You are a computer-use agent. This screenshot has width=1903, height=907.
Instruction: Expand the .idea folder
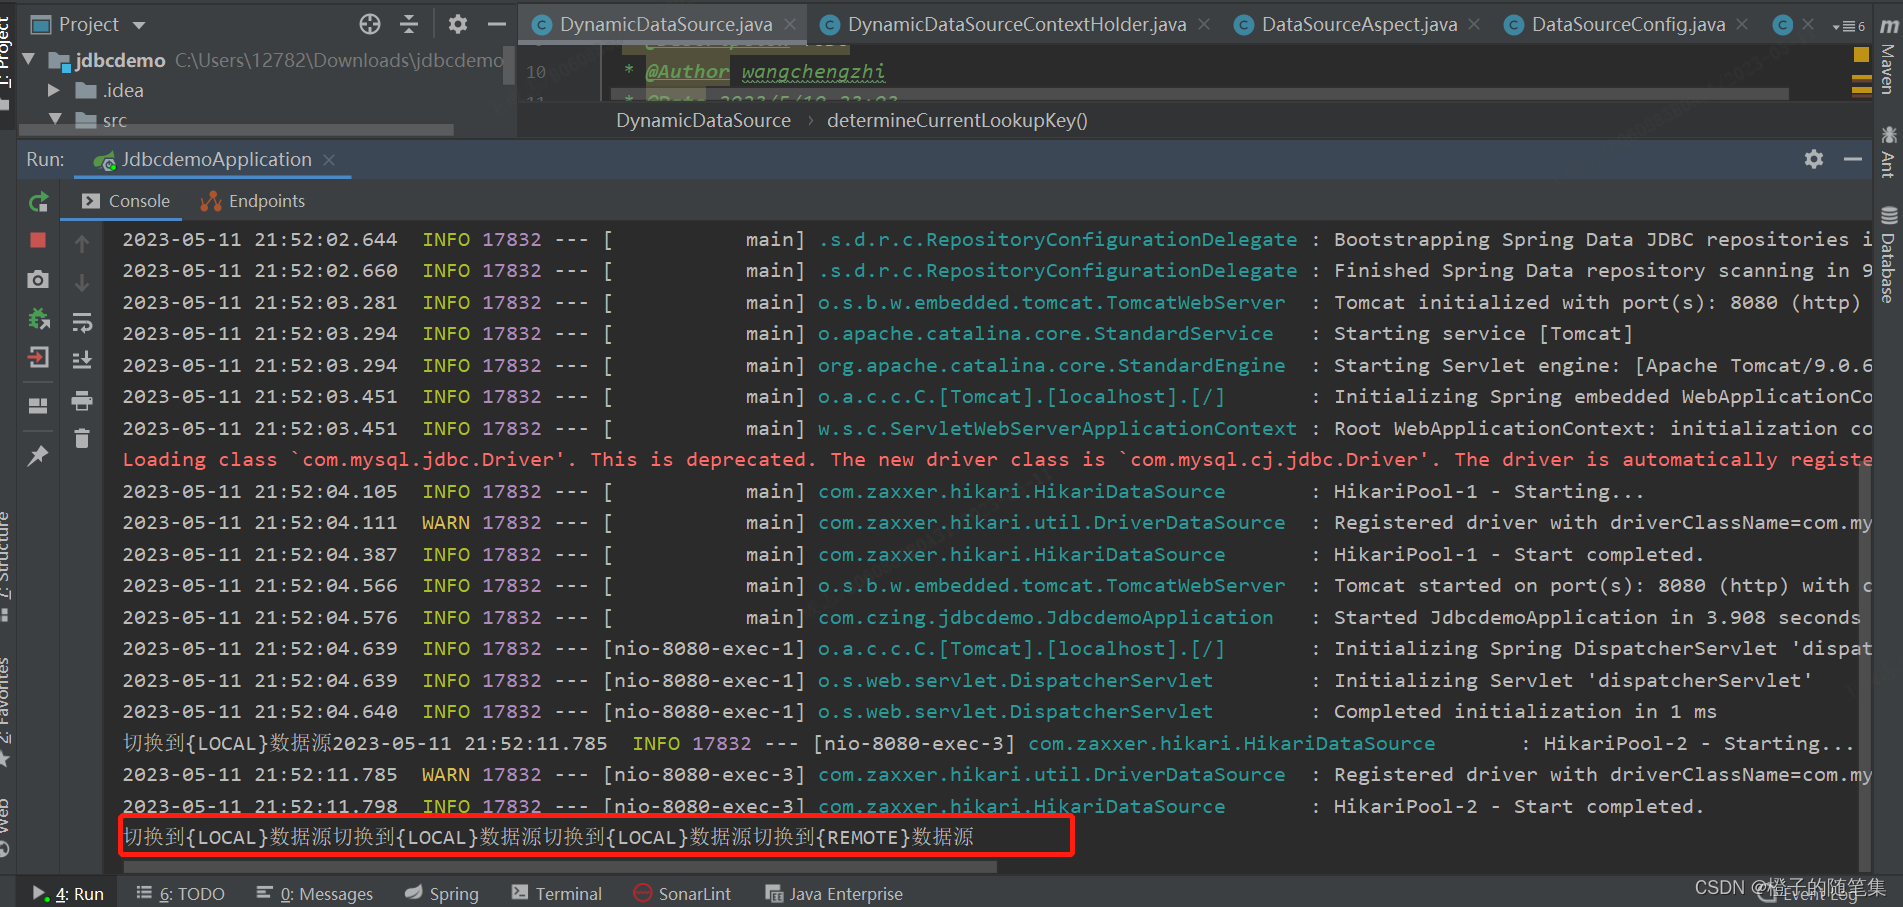(x=54, y=90)
